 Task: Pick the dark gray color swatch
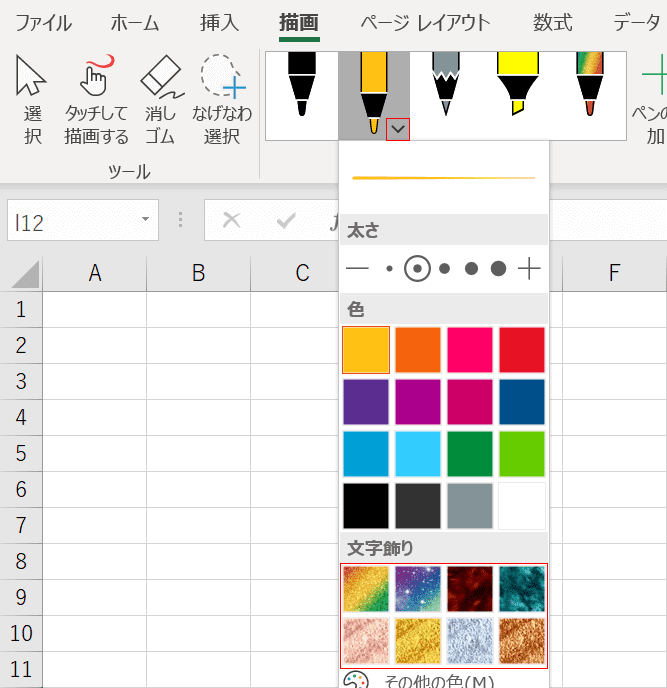click(x=418, y=506)
